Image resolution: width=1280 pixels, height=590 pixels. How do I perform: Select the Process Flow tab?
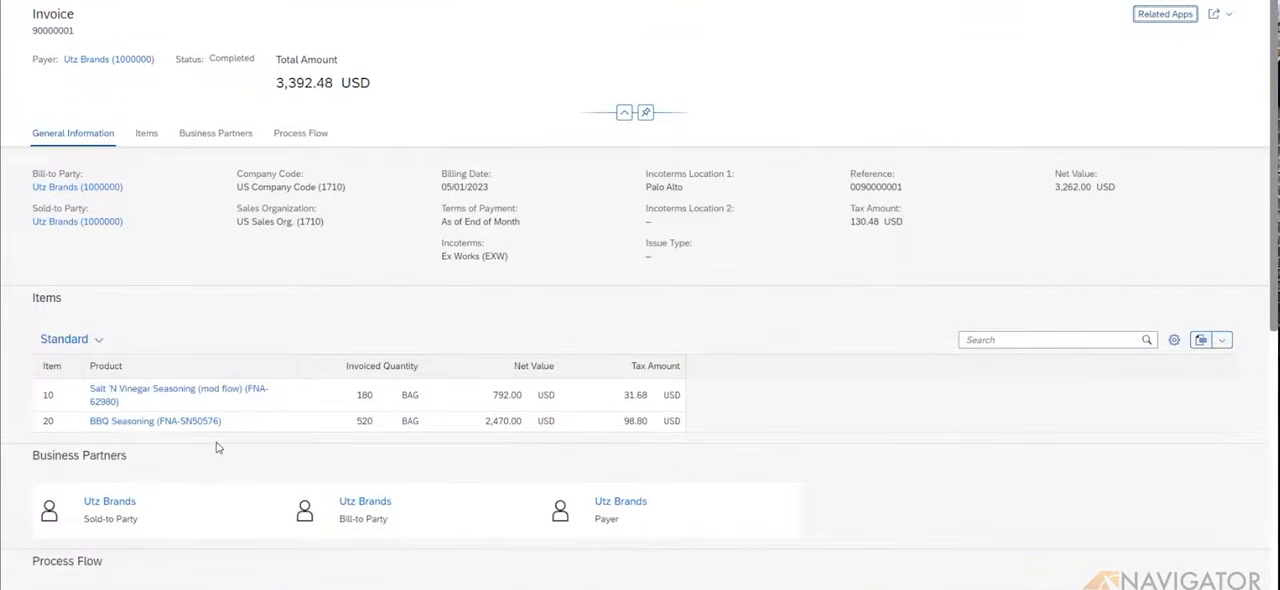pos(301,133)
